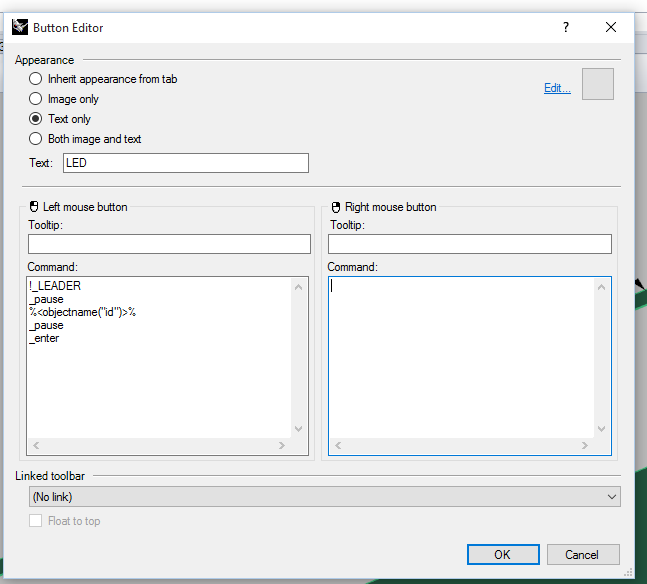The height and width of the screenshot is (584, 647).
Task: Click the left mouse button icon
Action: click(34, 206)
